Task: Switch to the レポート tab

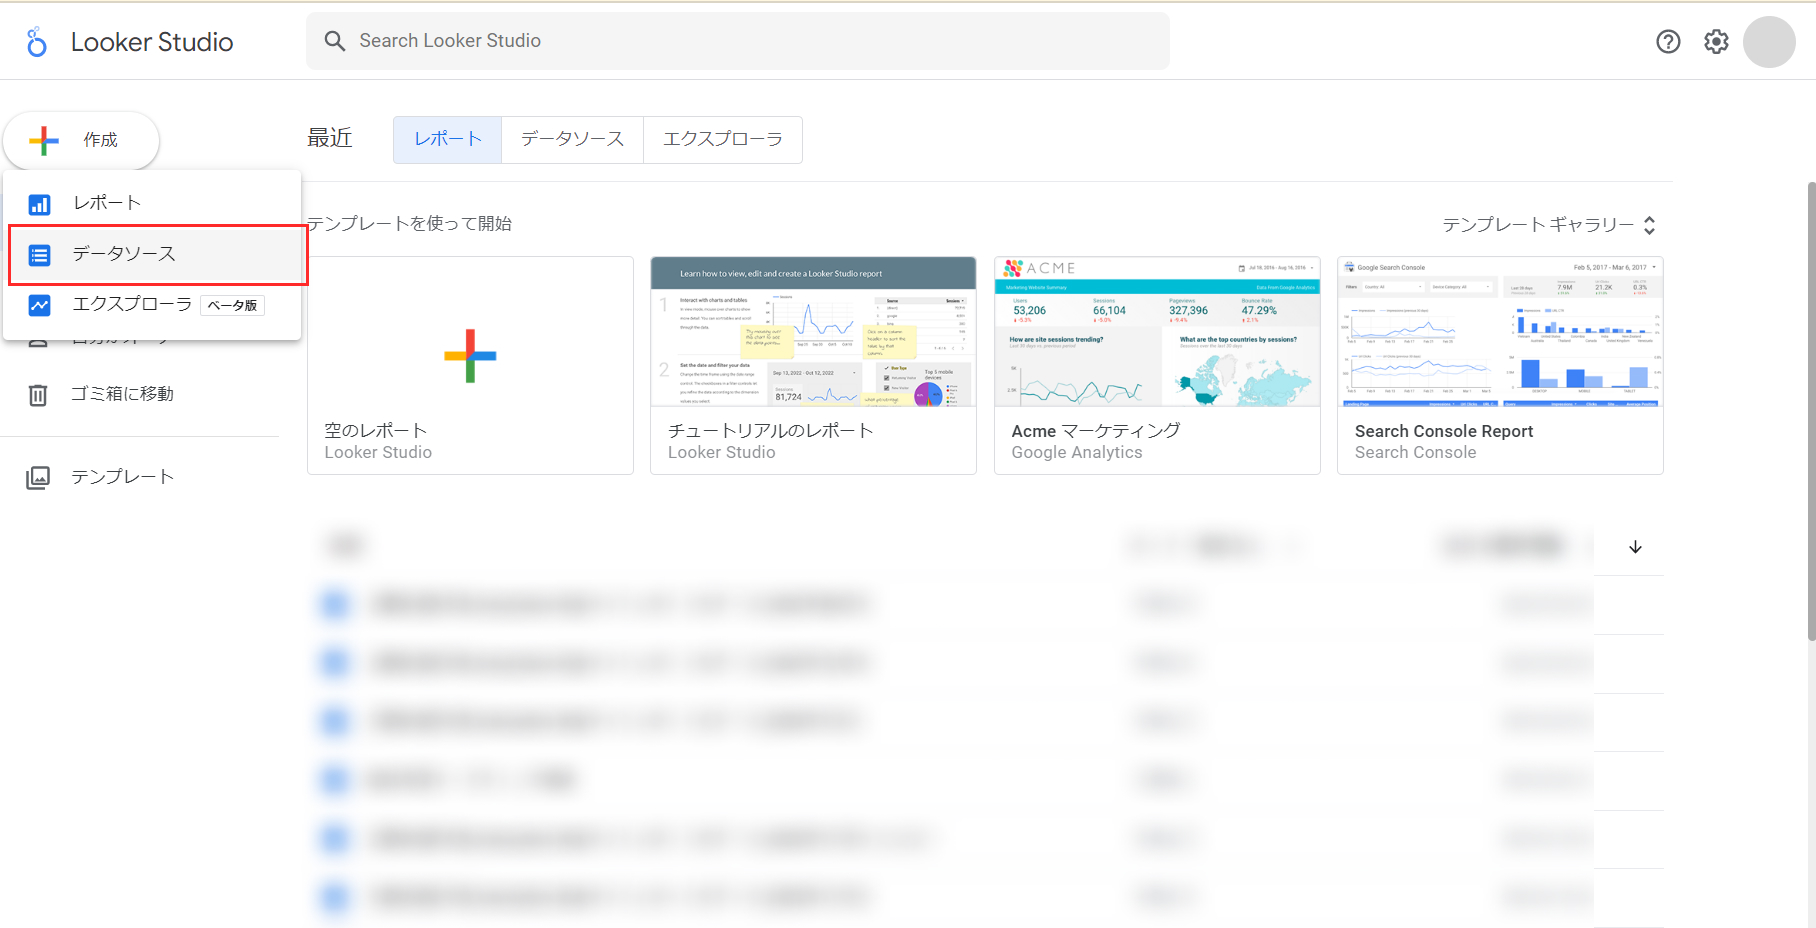Action: (447, 139)
